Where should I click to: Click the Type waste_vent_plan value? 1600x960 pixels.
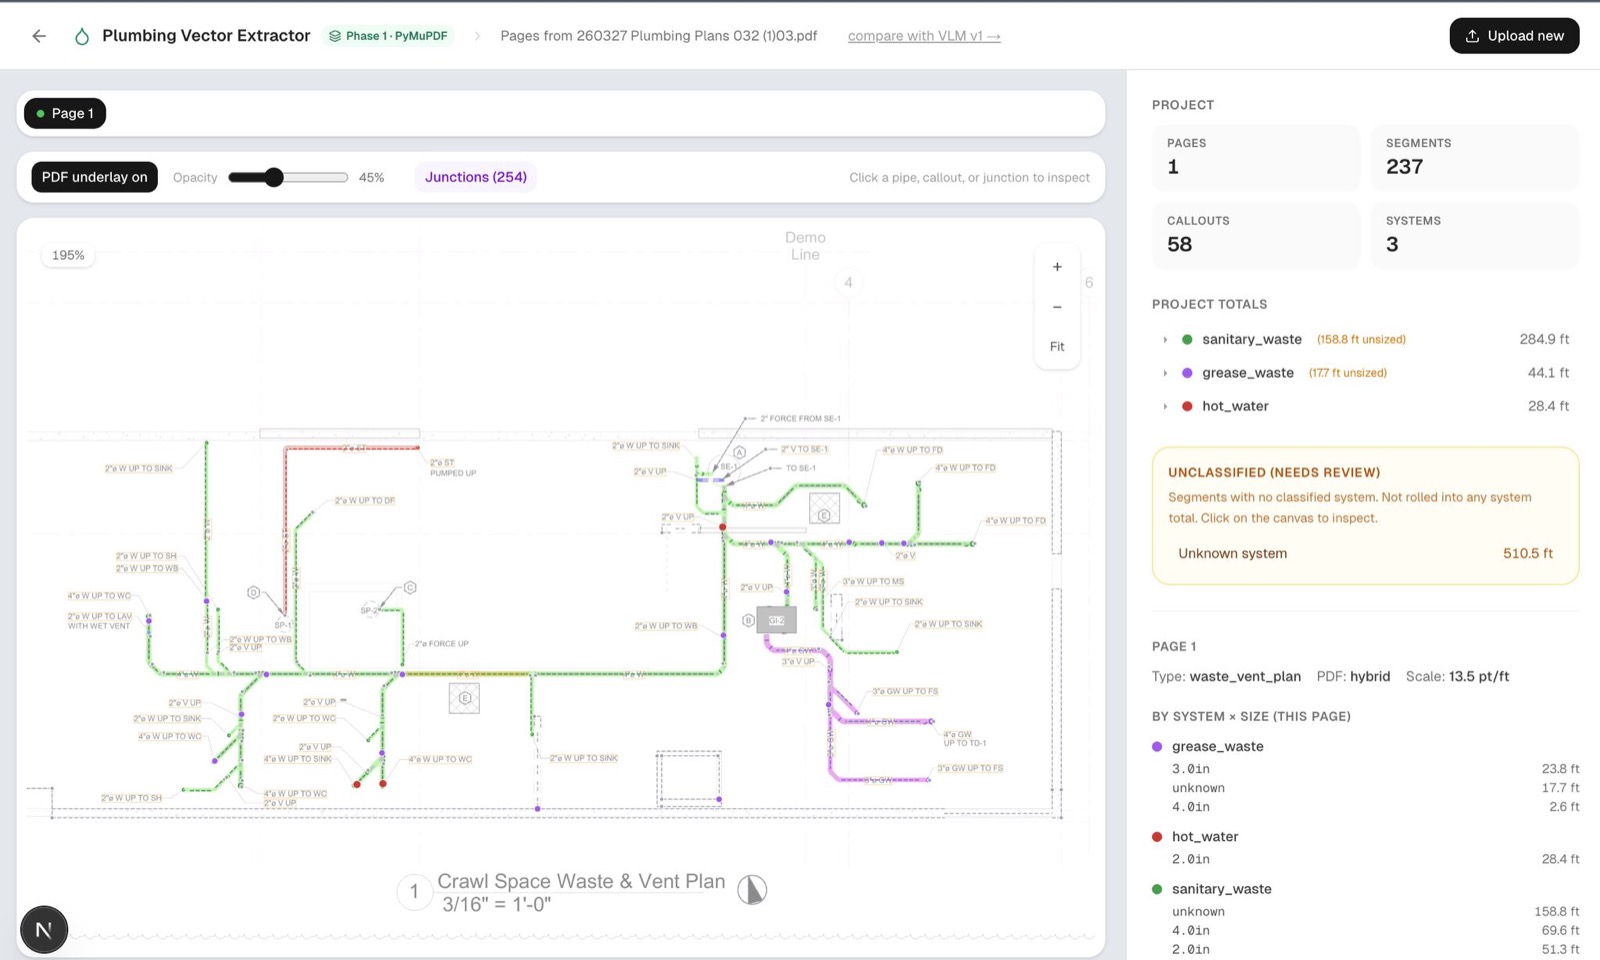click(x=1245, y=677)
